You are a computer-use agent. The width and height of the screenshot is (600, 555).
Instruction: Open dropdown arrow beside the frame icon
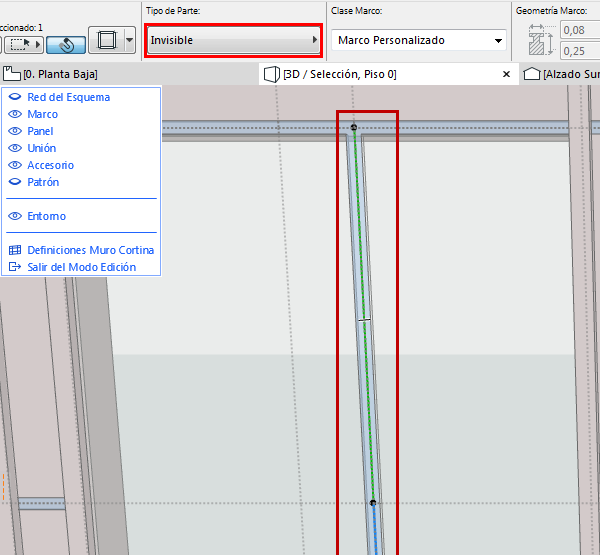tap(130, 42)
